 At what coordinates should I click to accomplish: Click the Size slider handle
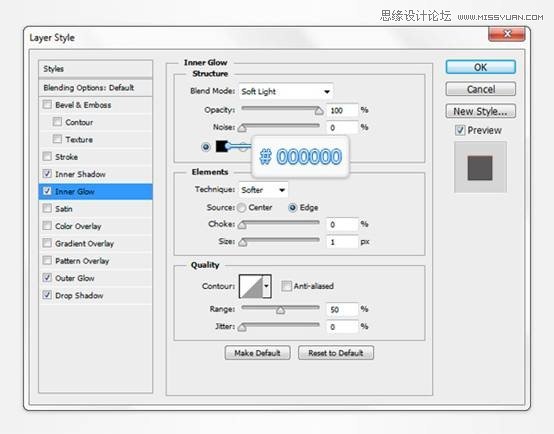[242, 242]
